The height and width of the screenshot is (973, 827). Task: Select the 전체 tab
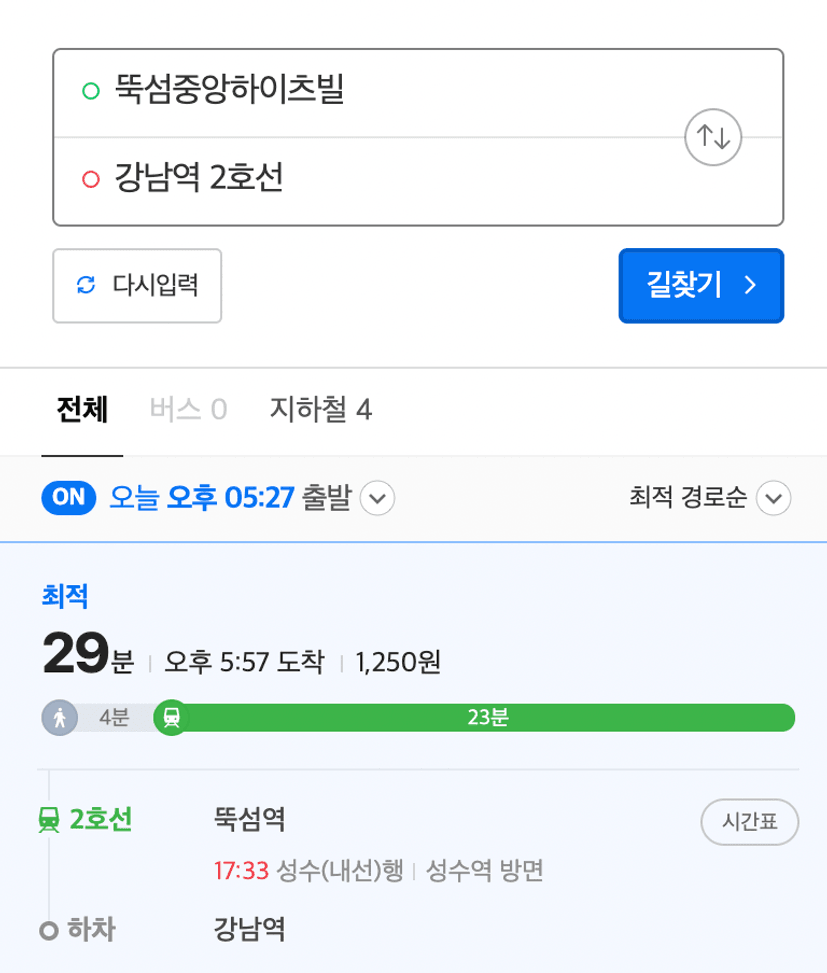click(x=82, y=410)
